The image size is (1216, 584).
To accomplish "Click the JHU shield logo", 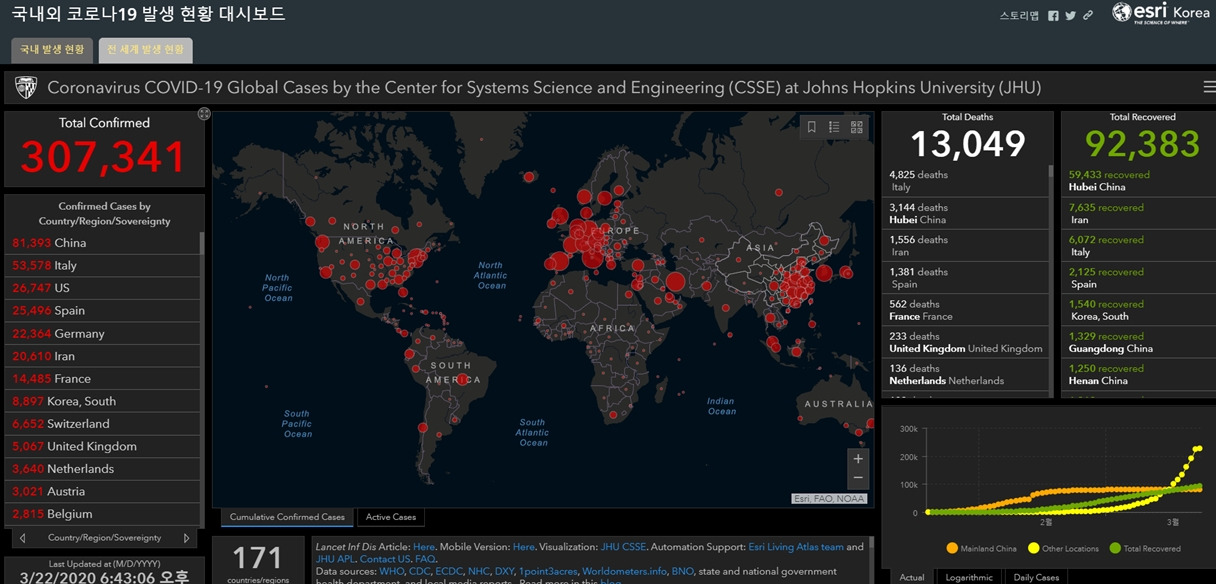I will tap(26, 88).
